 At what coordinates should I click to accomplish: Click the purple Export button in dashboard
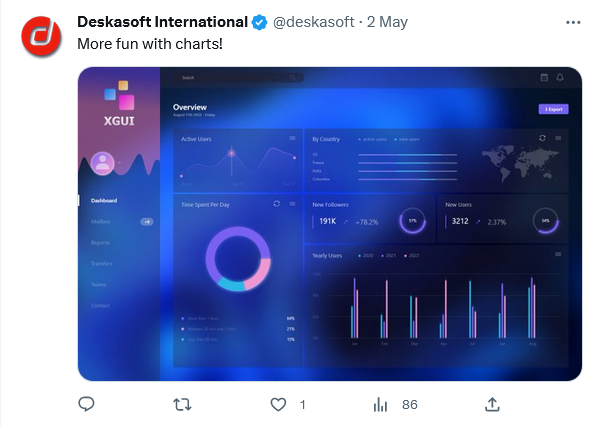click(x=553, y=109)
